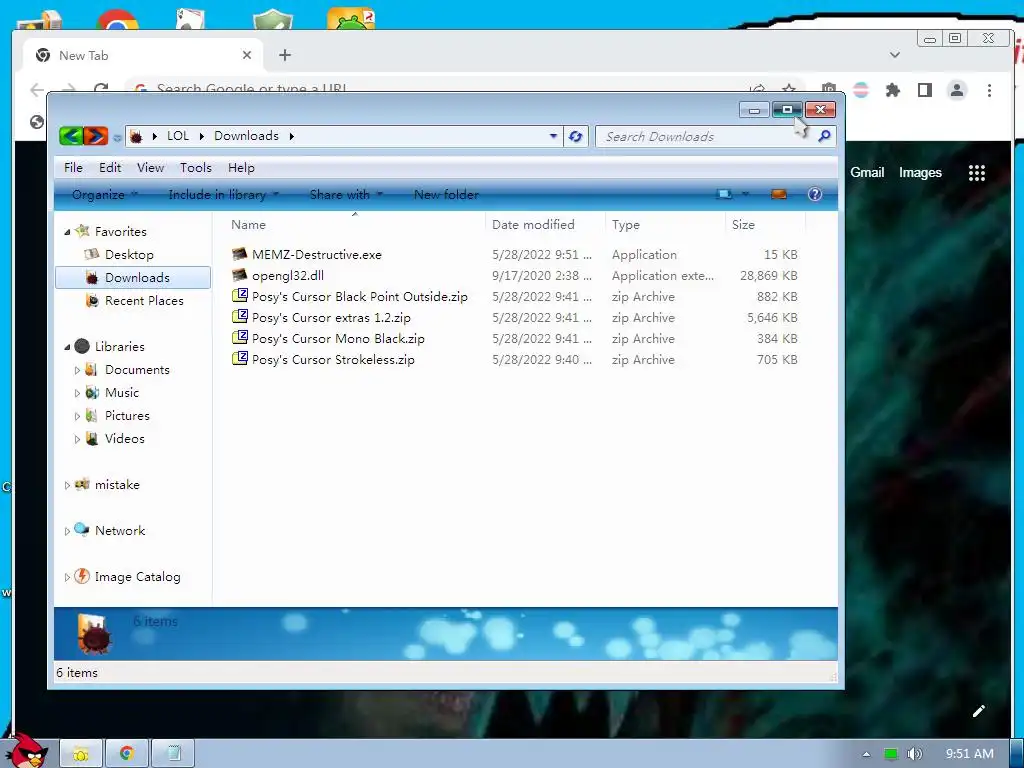Select Network in navigation pane
Image resolution: width=1024 pixels, height=768 pixels.
[120, 530]
